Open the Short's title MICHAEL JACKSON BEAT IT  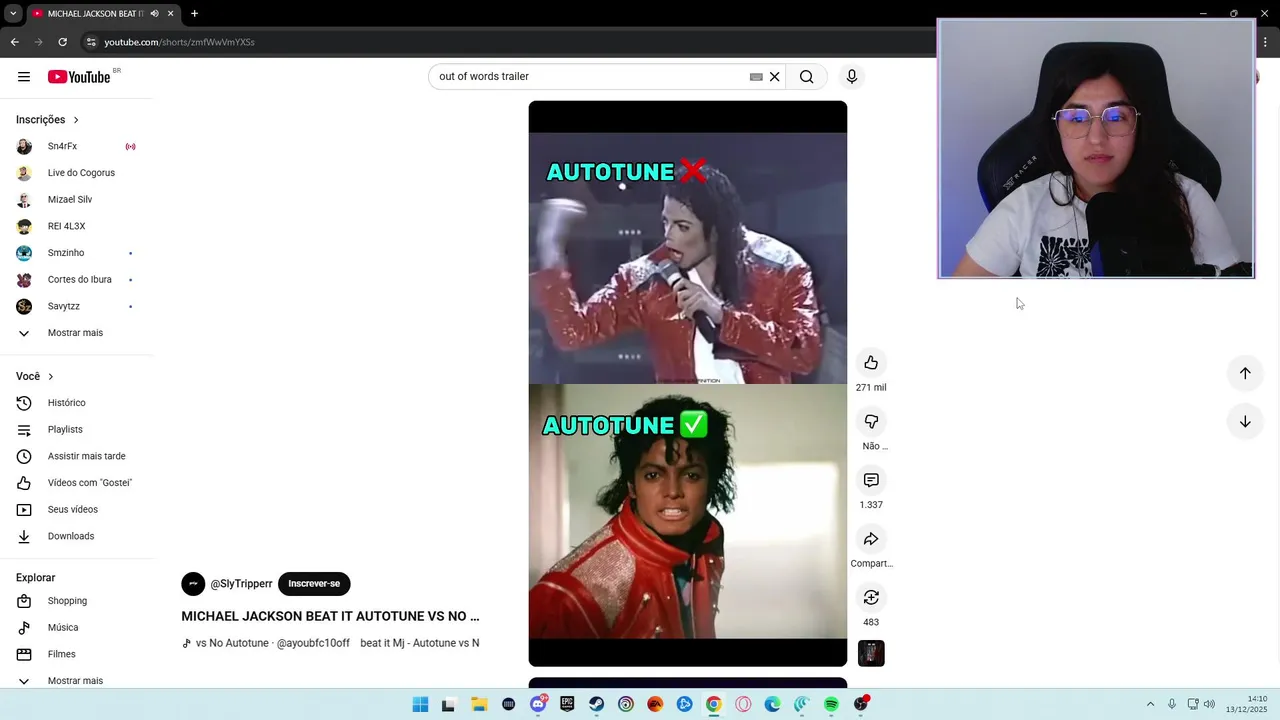tap(330, 617)
